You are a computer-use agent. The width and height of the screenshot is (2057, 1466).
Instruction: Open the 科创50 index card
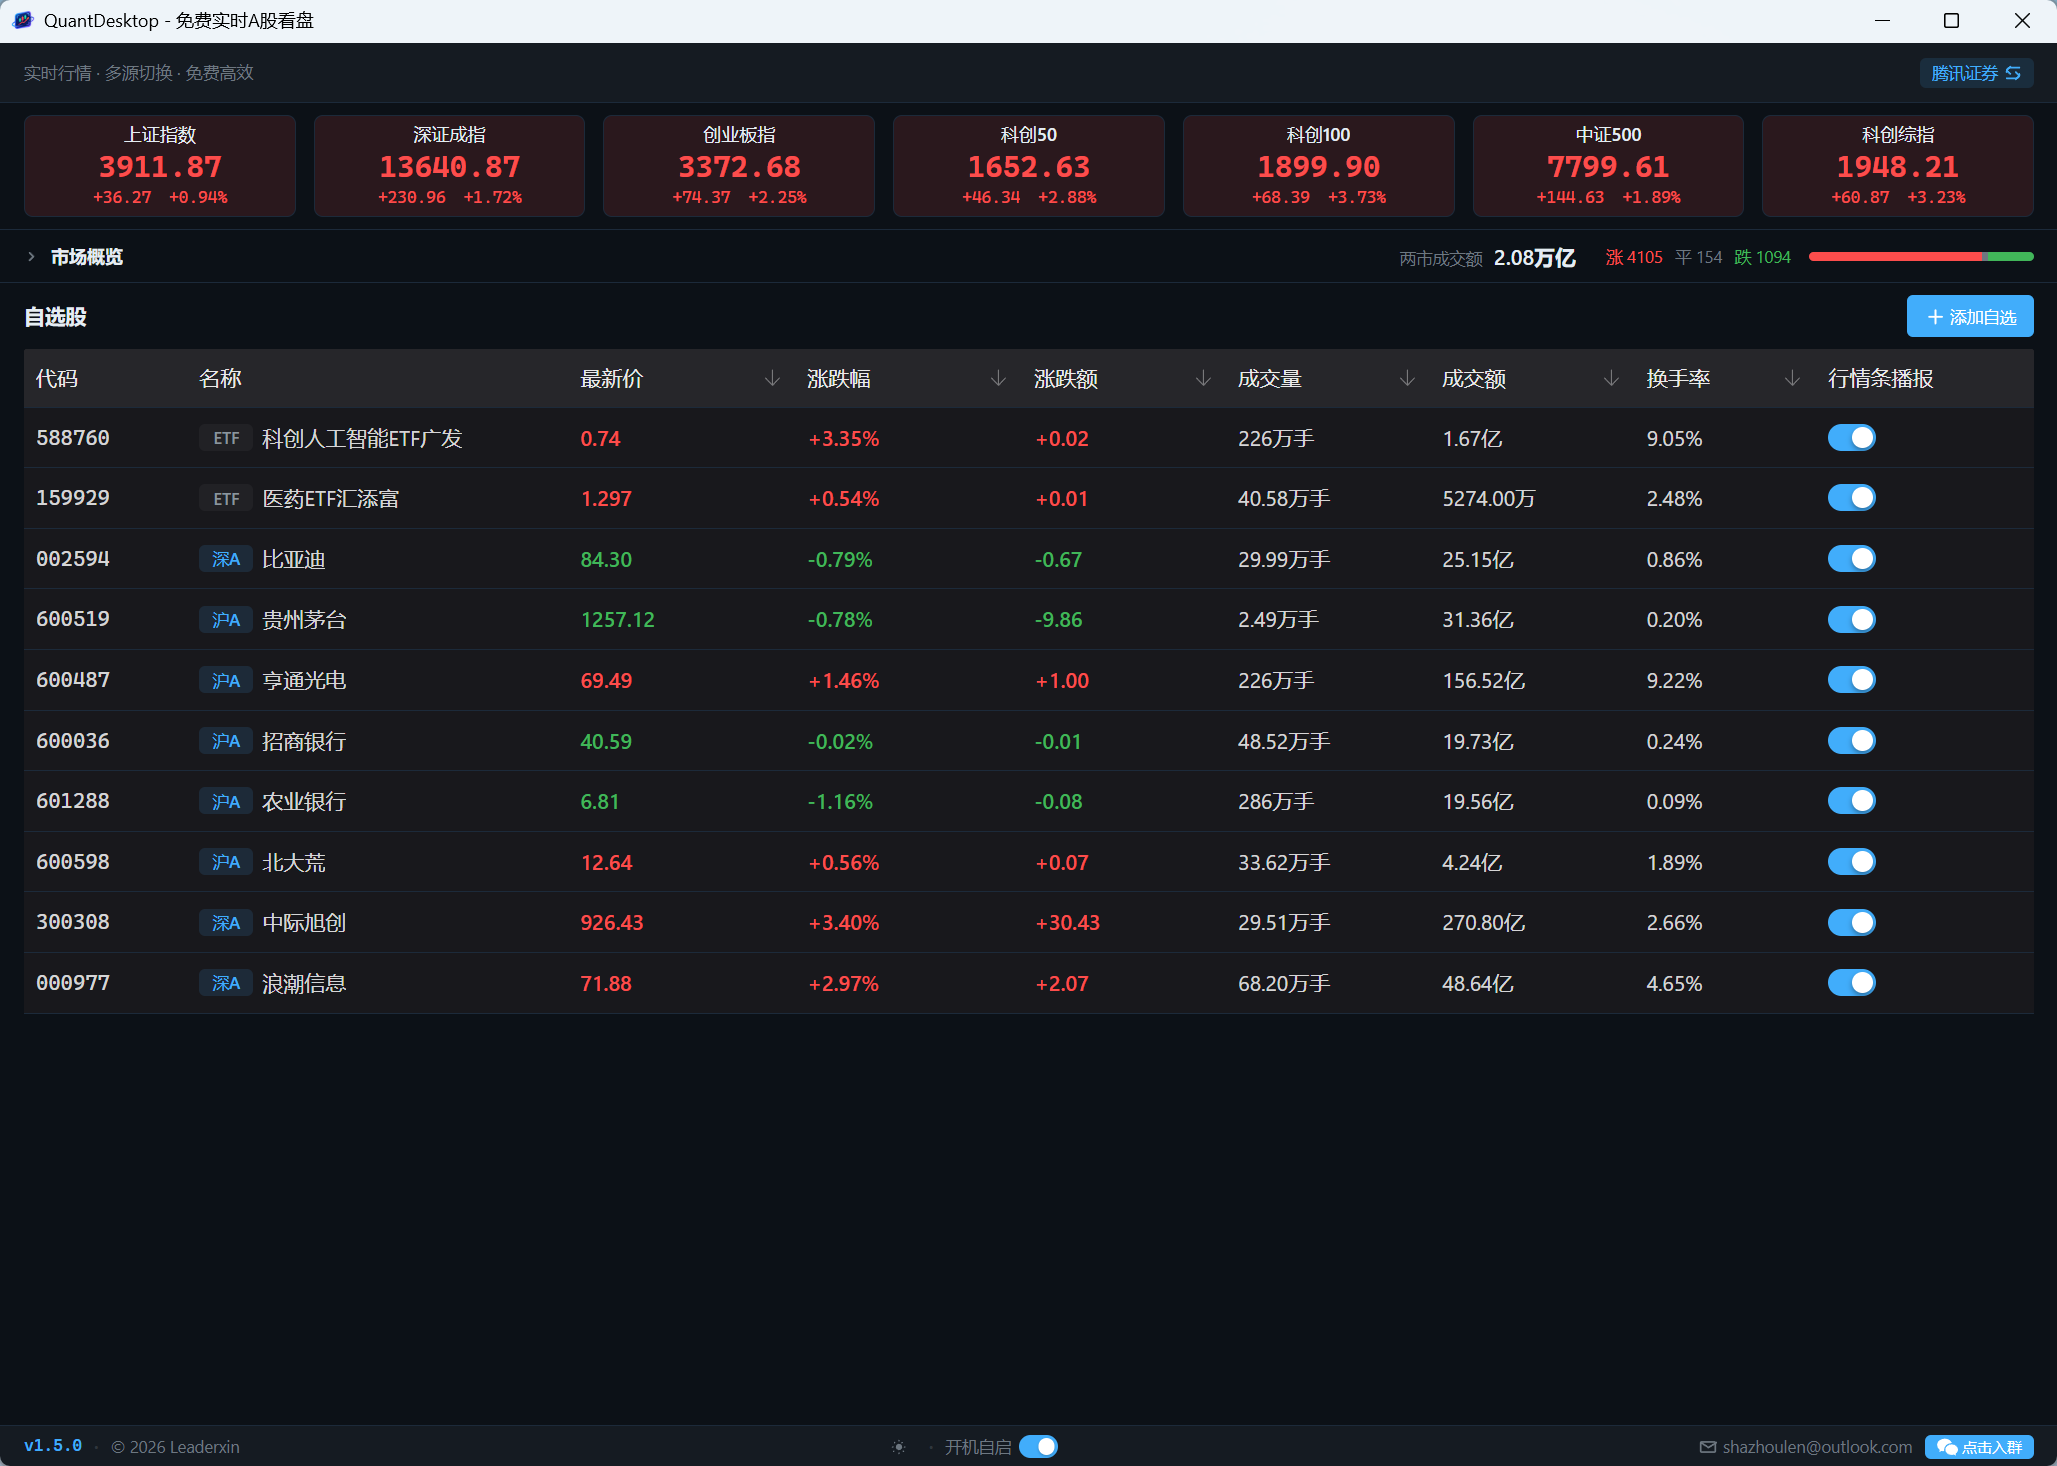(1029, 166)
